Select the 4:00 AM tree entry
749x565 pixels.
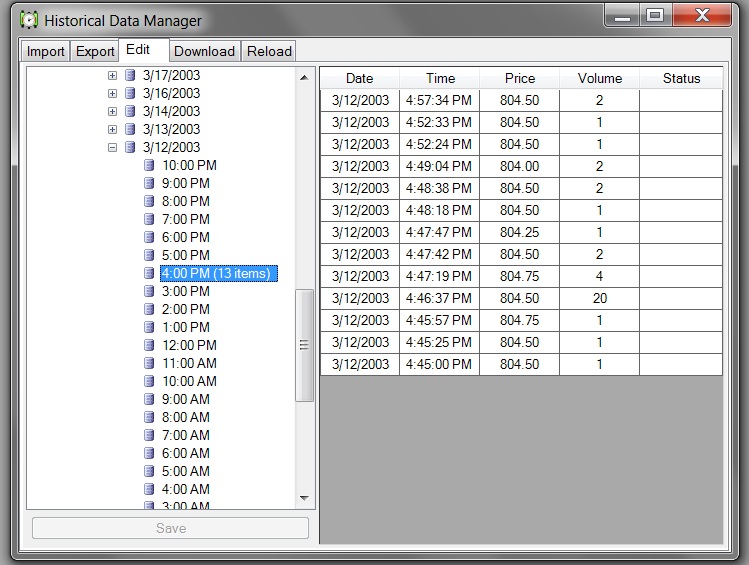pyautogui.click(x=185, y=489)
